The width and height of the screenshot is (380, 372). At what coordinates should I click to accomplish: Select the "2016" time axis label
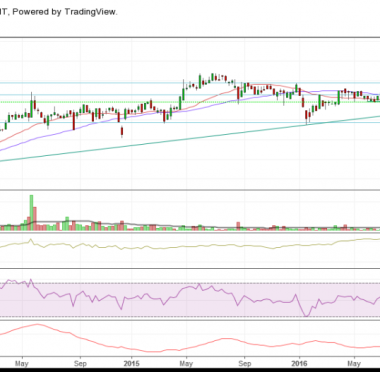(x=299, y=363)
